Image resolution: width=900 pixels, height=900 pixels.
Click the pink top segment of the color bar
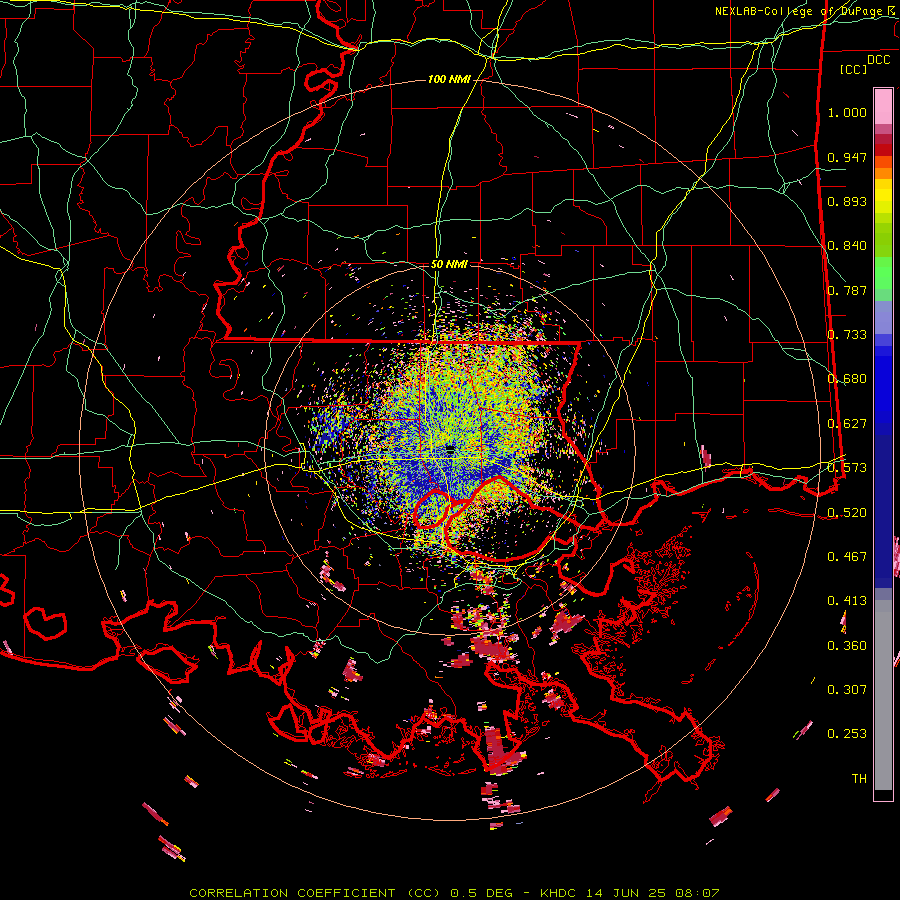(883, 106)
